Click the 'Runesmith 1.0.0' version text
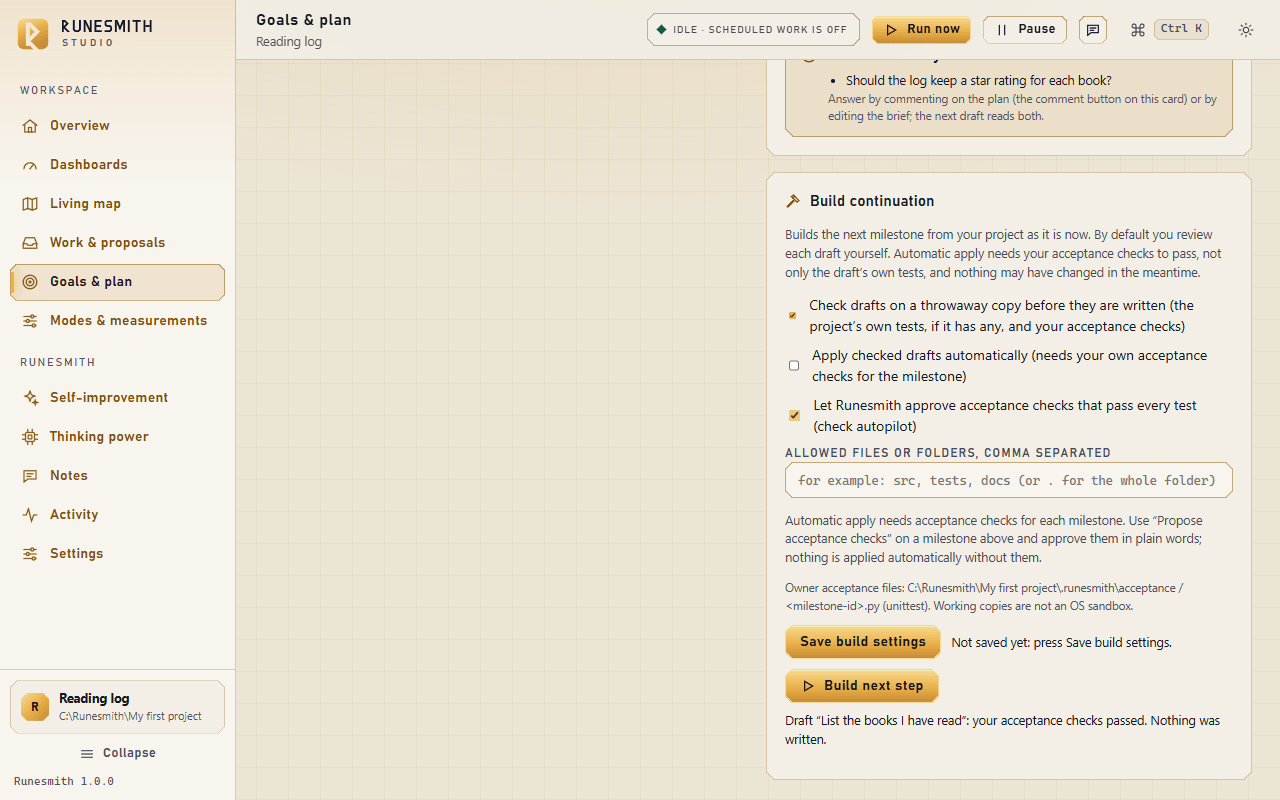The width and height of the screenshot is (1280, 800). click(64, 781)
